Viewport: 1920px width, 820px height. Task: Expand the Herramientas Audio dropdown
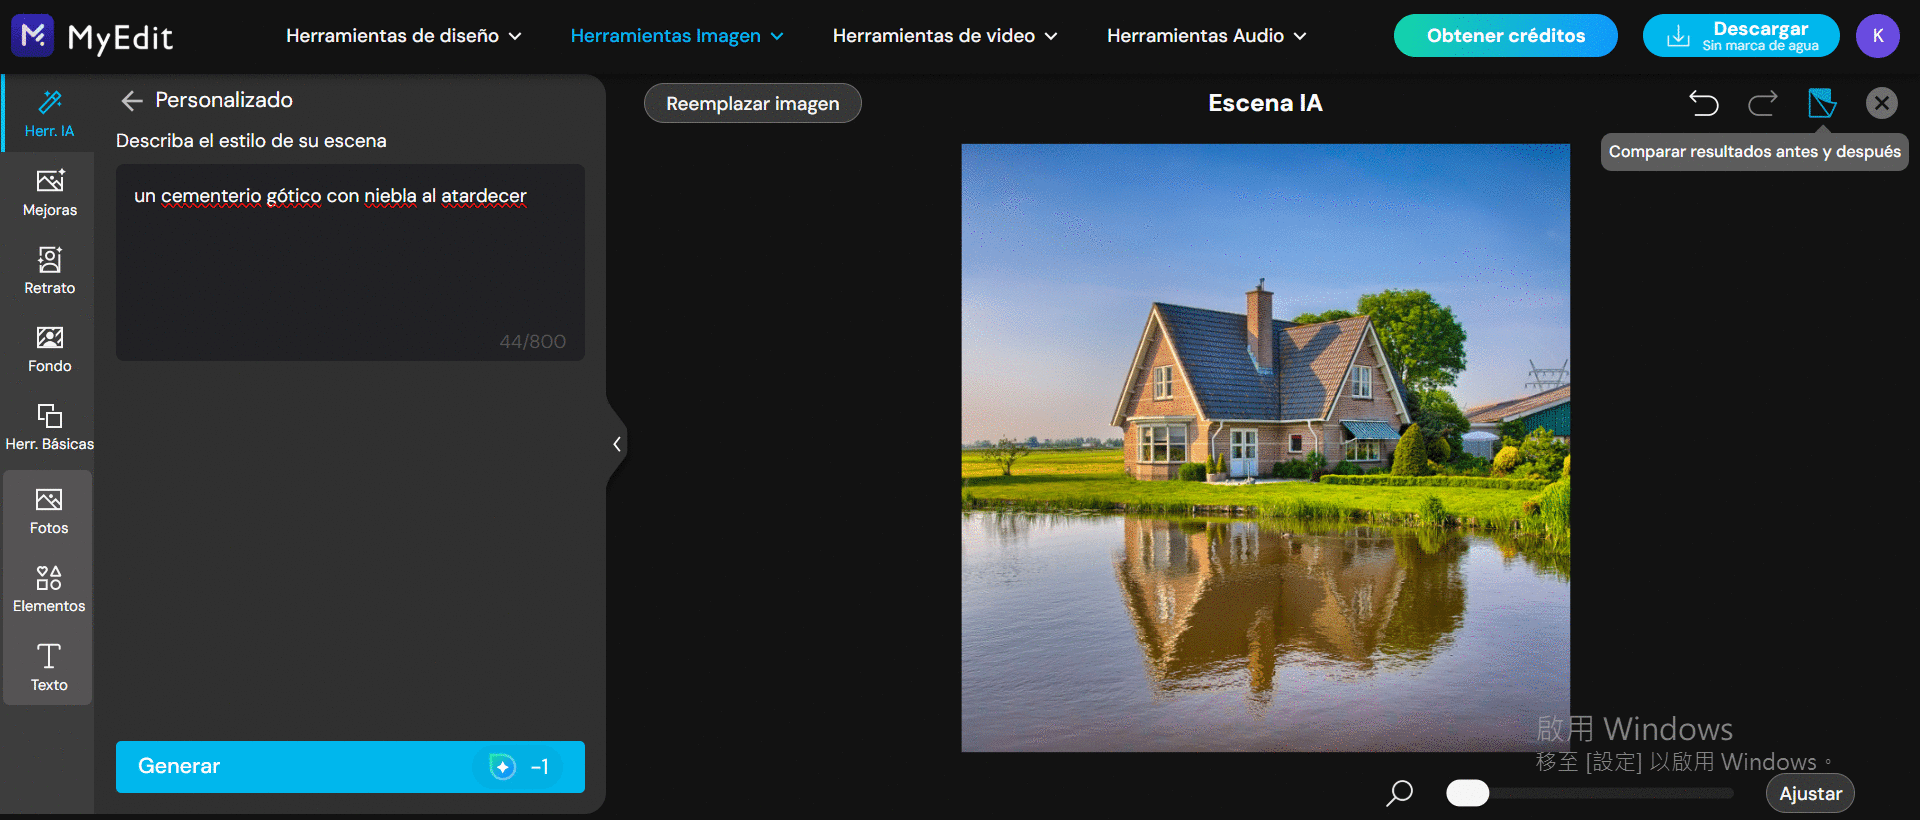click(x=1206, y=36)
